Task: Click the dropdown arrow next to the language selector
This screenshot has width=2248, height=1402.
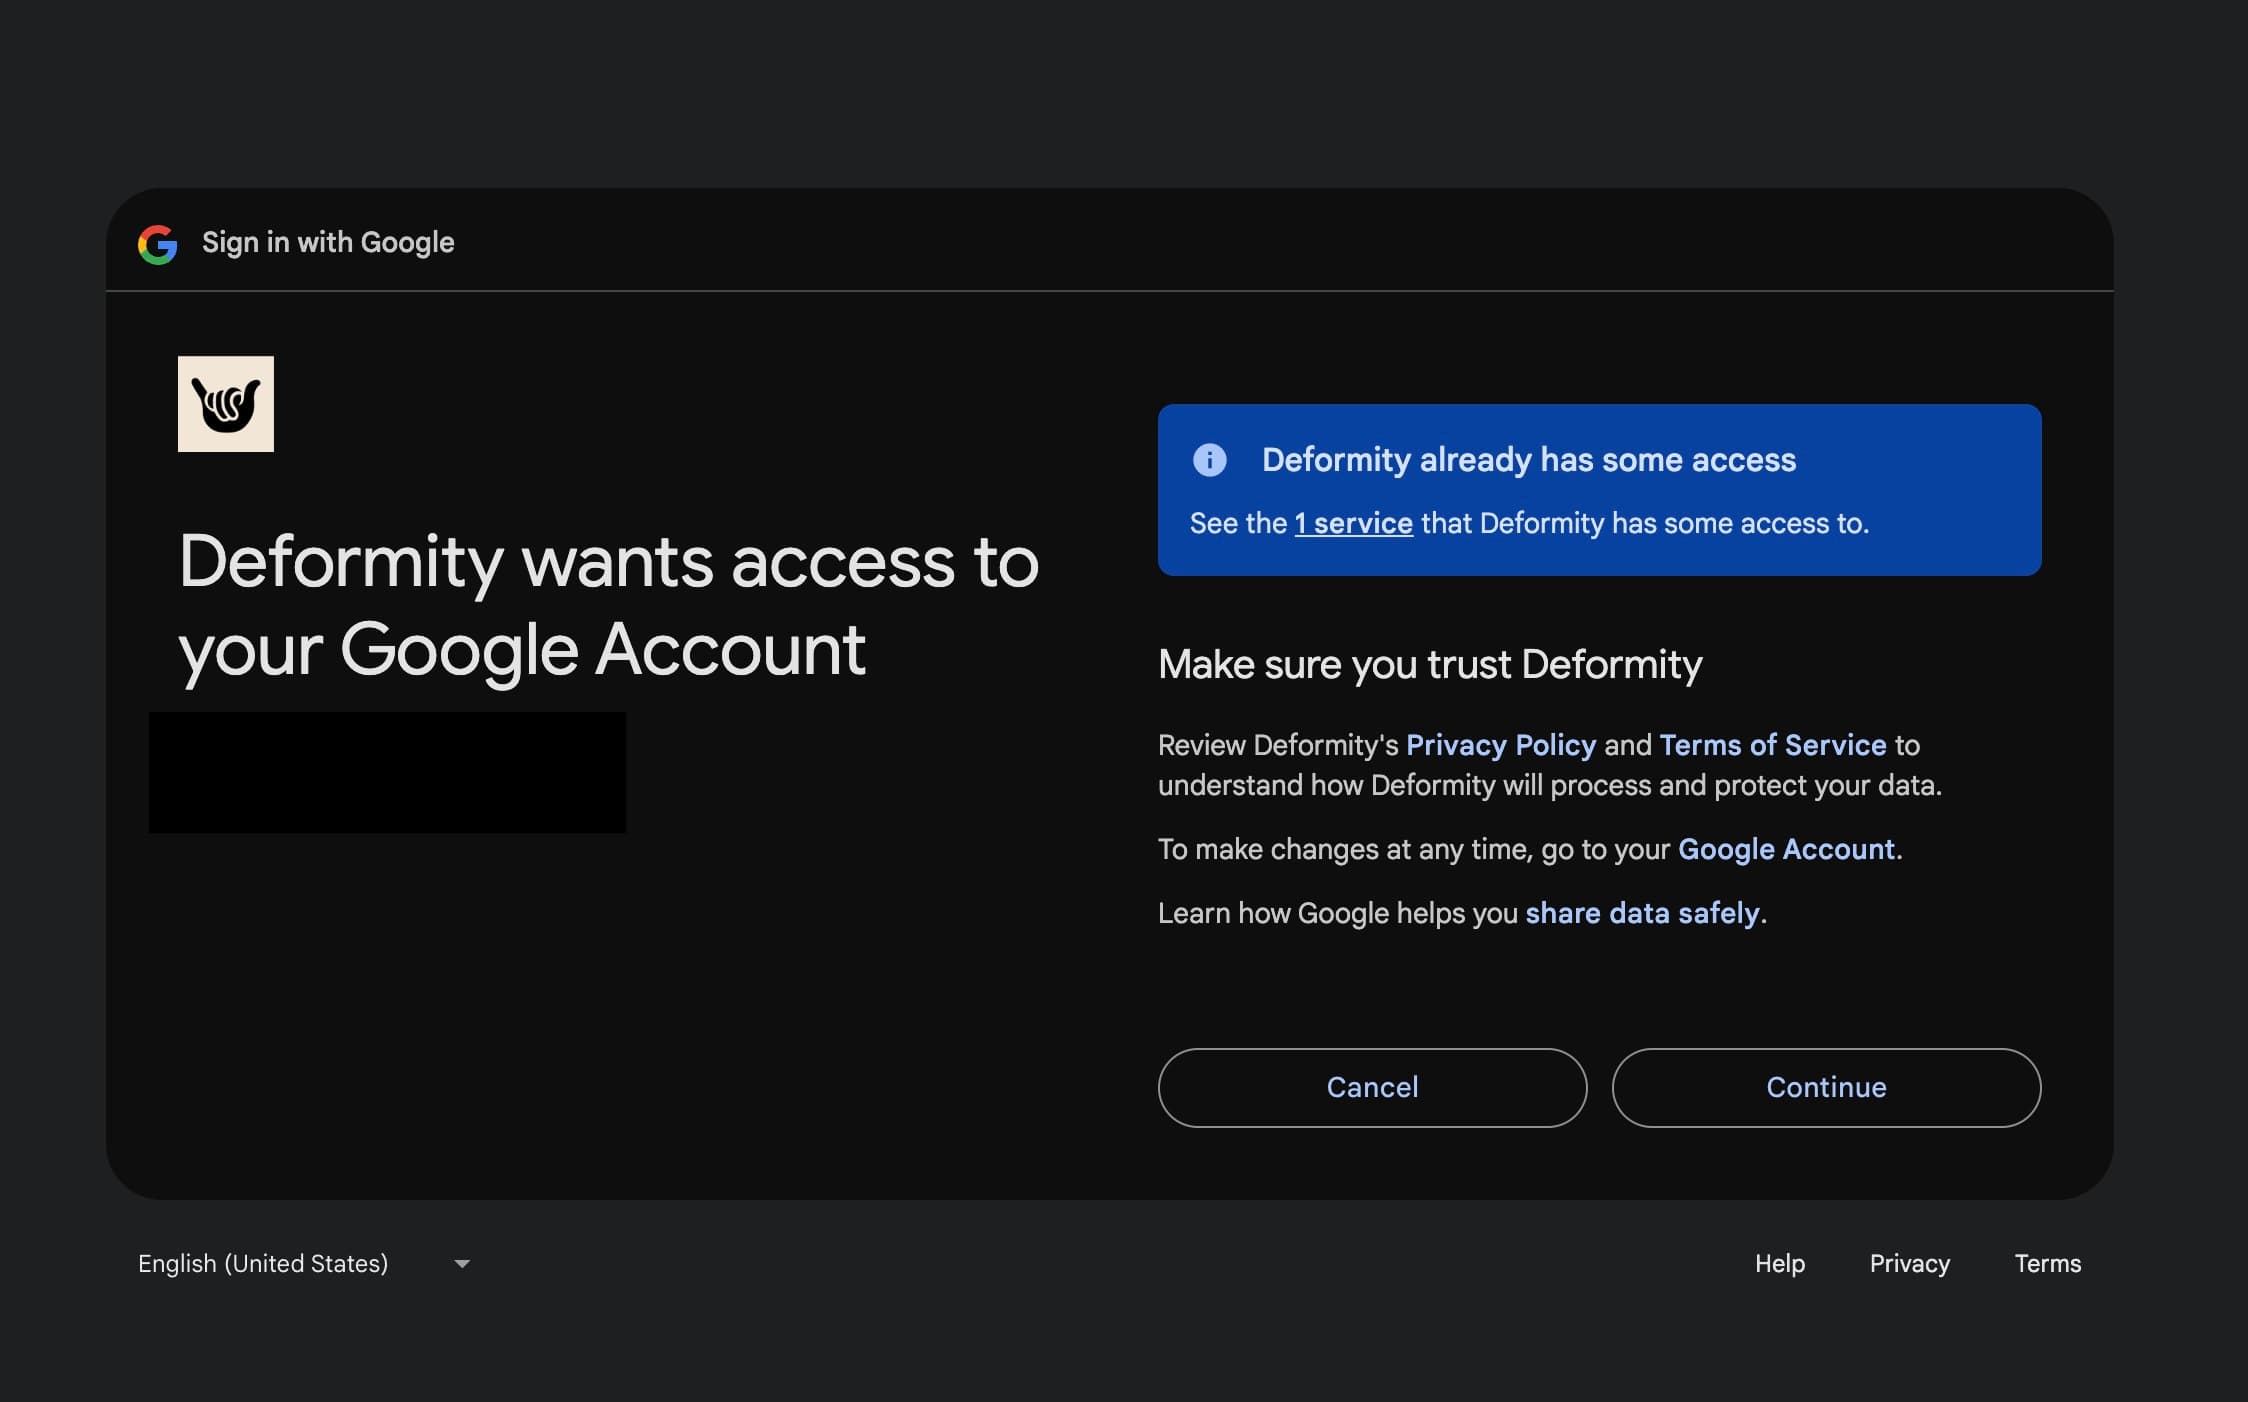Action: tap(462, 1264)
